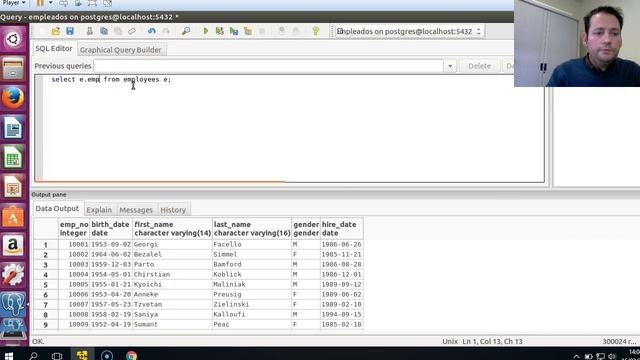Launch LibreOffice Writer from the dock
Viewport: 640px width, 360px height.
click(x=13, y=128)
